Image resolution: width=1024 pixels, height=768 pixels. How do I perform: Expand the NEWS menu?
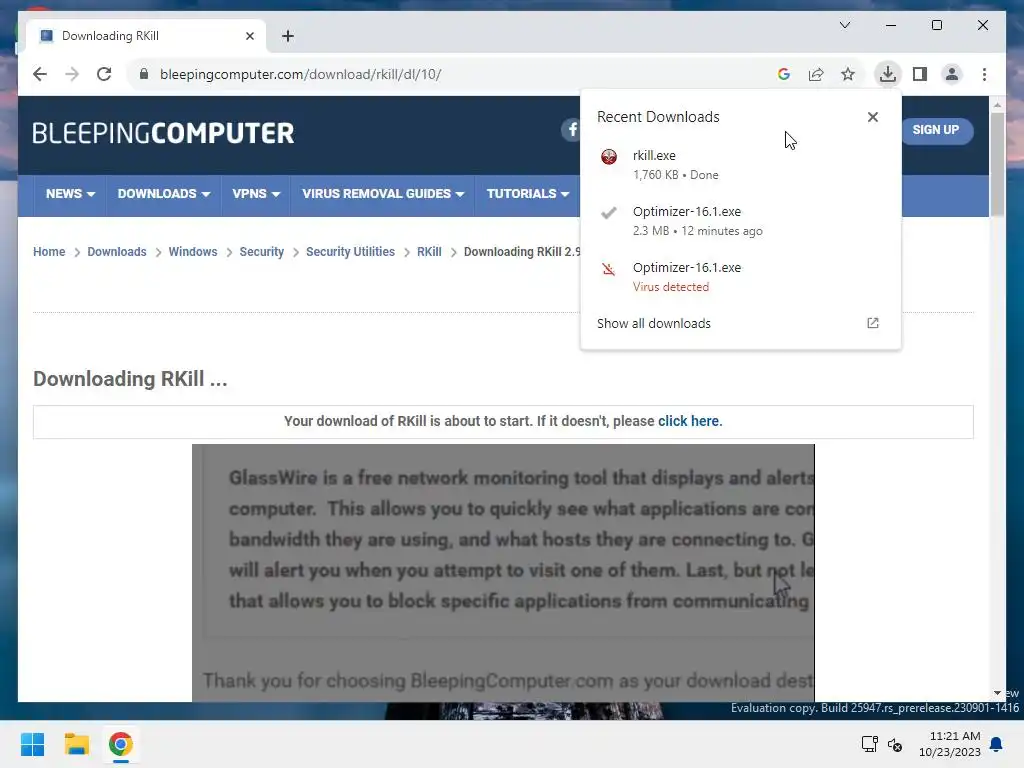tap(70, 194)
